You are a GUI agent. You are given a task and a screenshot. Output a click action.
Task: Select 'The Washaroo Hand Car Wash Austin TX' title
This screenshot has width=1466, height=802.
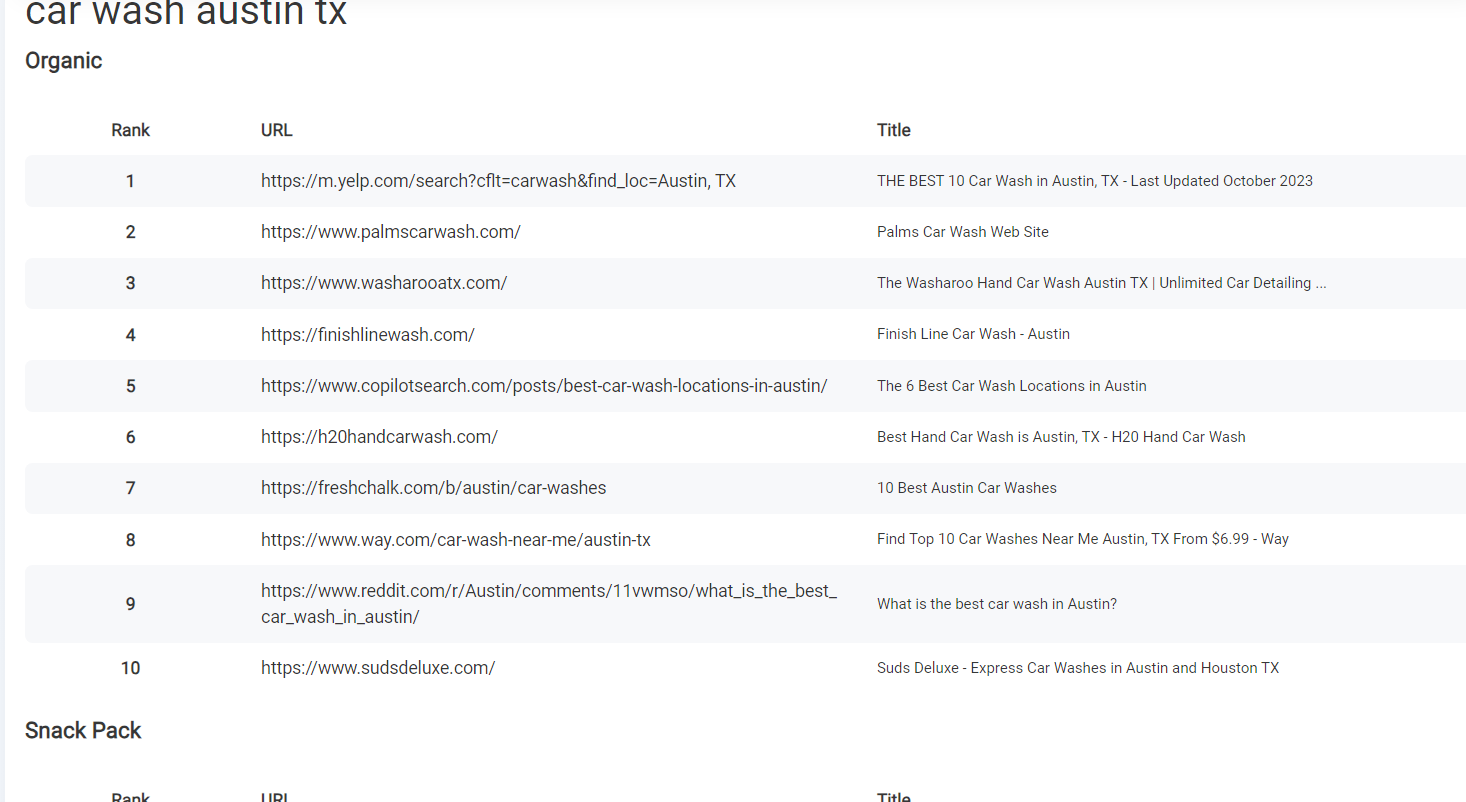[1102, 283]
